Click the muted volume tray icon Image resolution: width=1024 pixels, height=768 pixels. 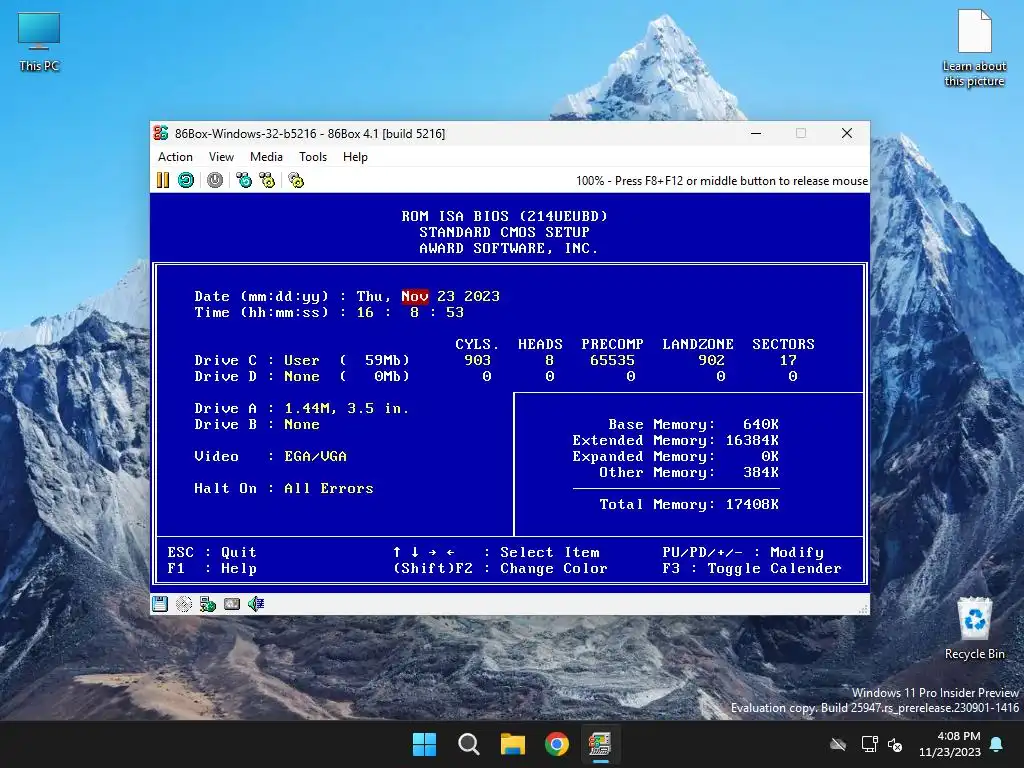(895, 744)
